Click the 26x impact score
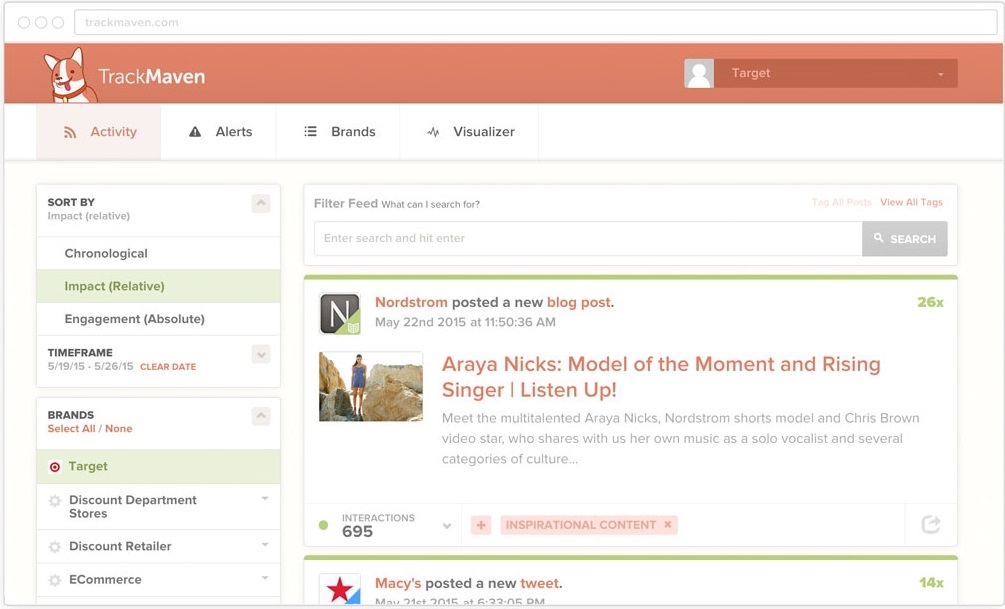Image resolution: width=1005 pixels, height=609 pixels. [930, 302]
